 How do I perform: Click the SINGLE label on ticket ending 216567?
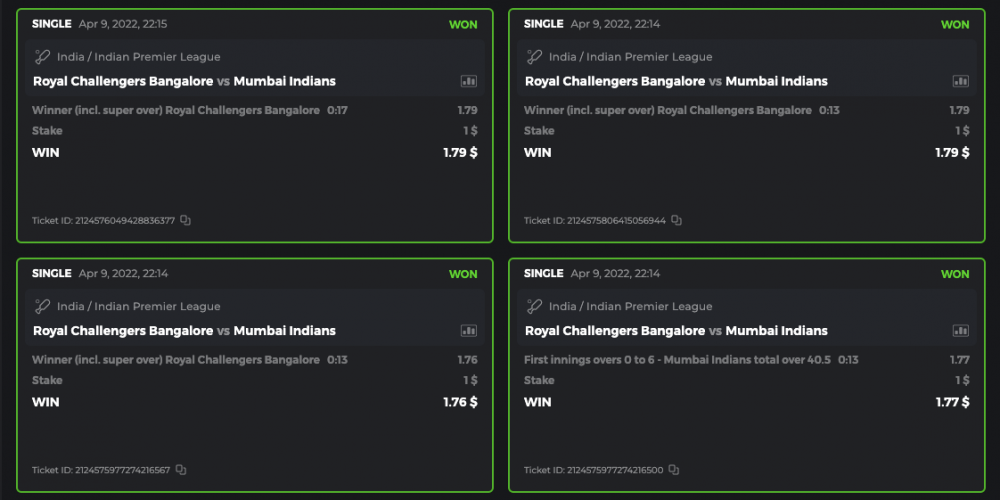click(52, 273)
